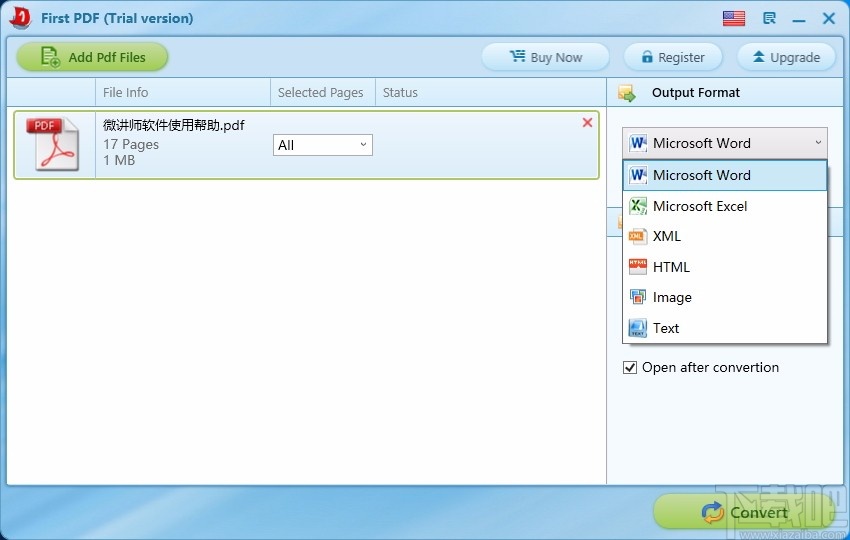The width and height of the screenshot is (850, 540).
Task: Click the 17 Pages file info text
Action: pos(131,144)
